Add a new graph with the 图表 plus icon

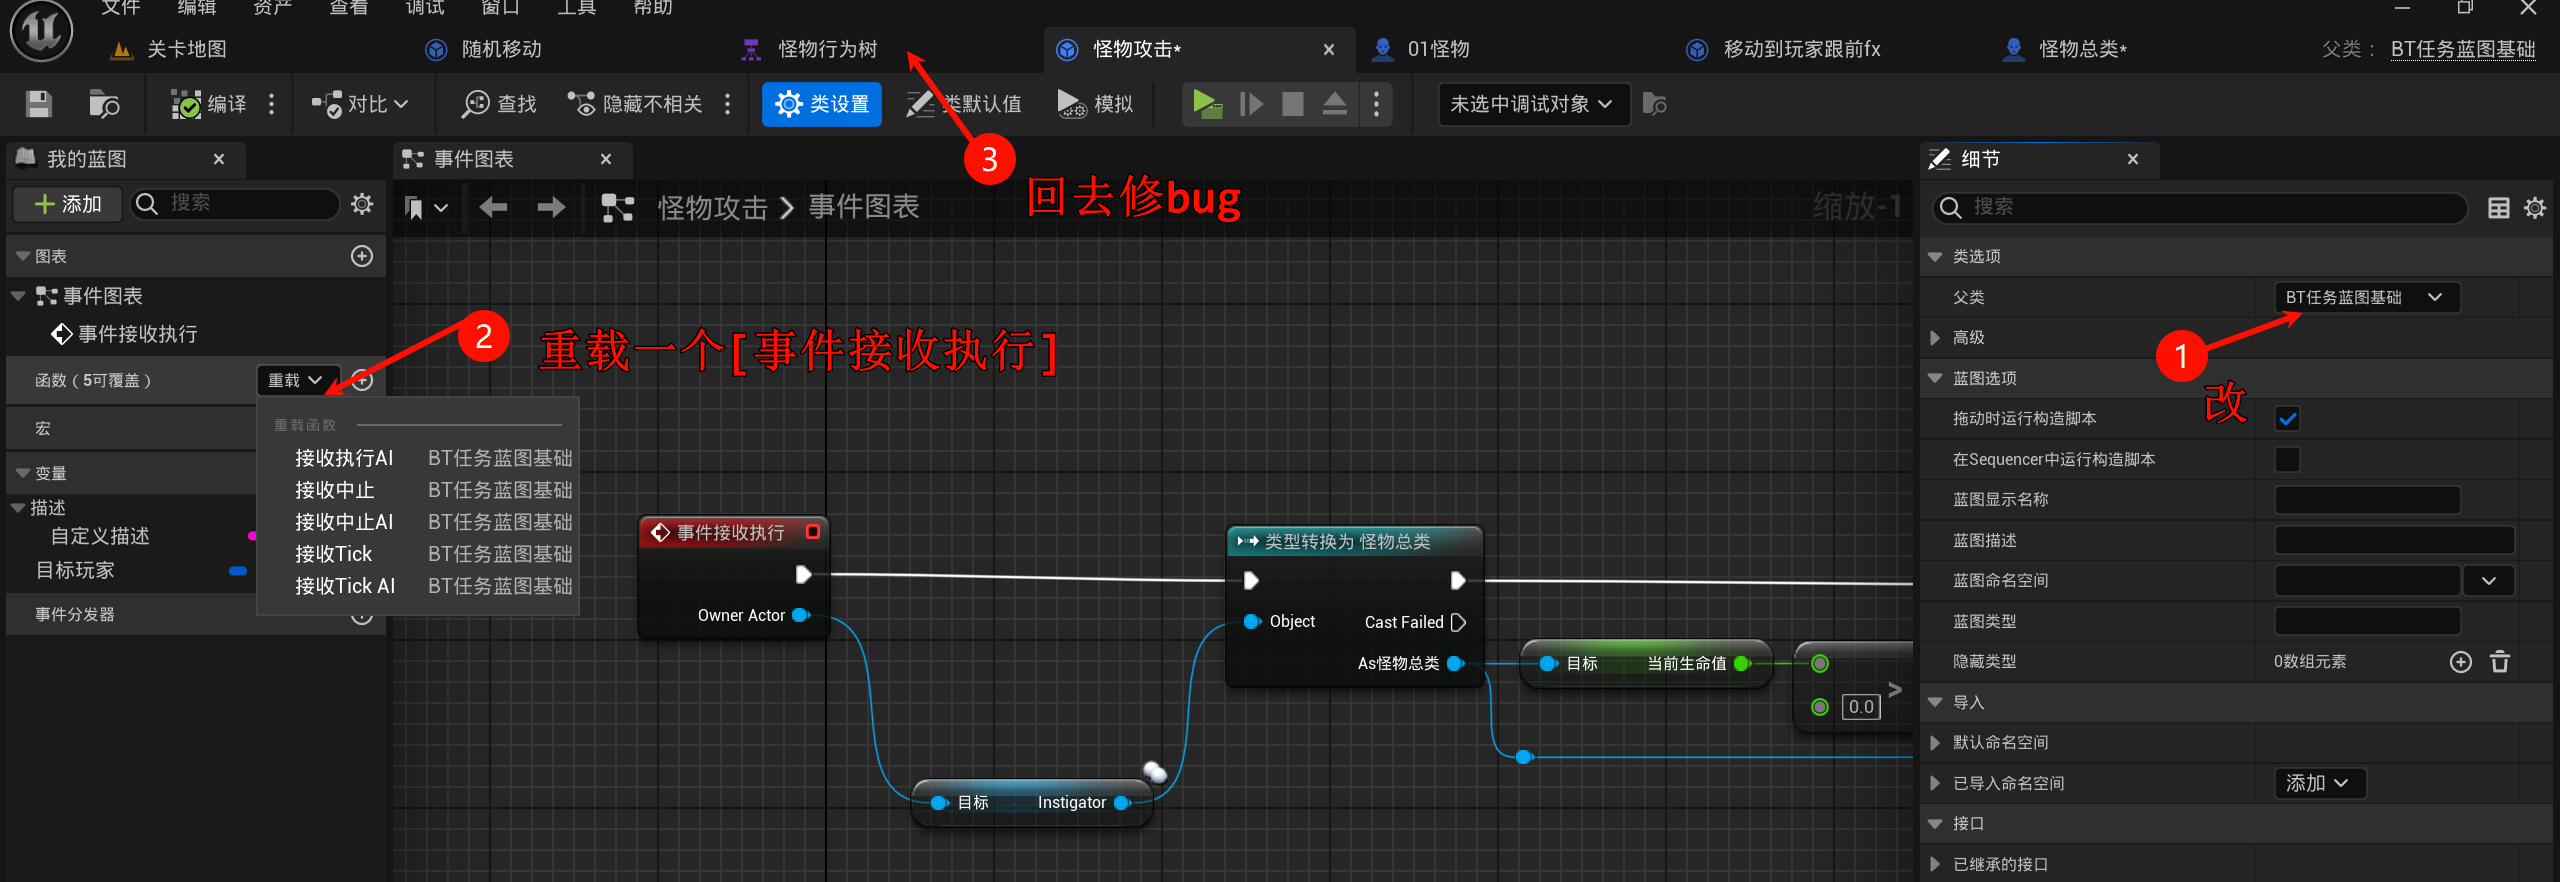tap(362, 256)
